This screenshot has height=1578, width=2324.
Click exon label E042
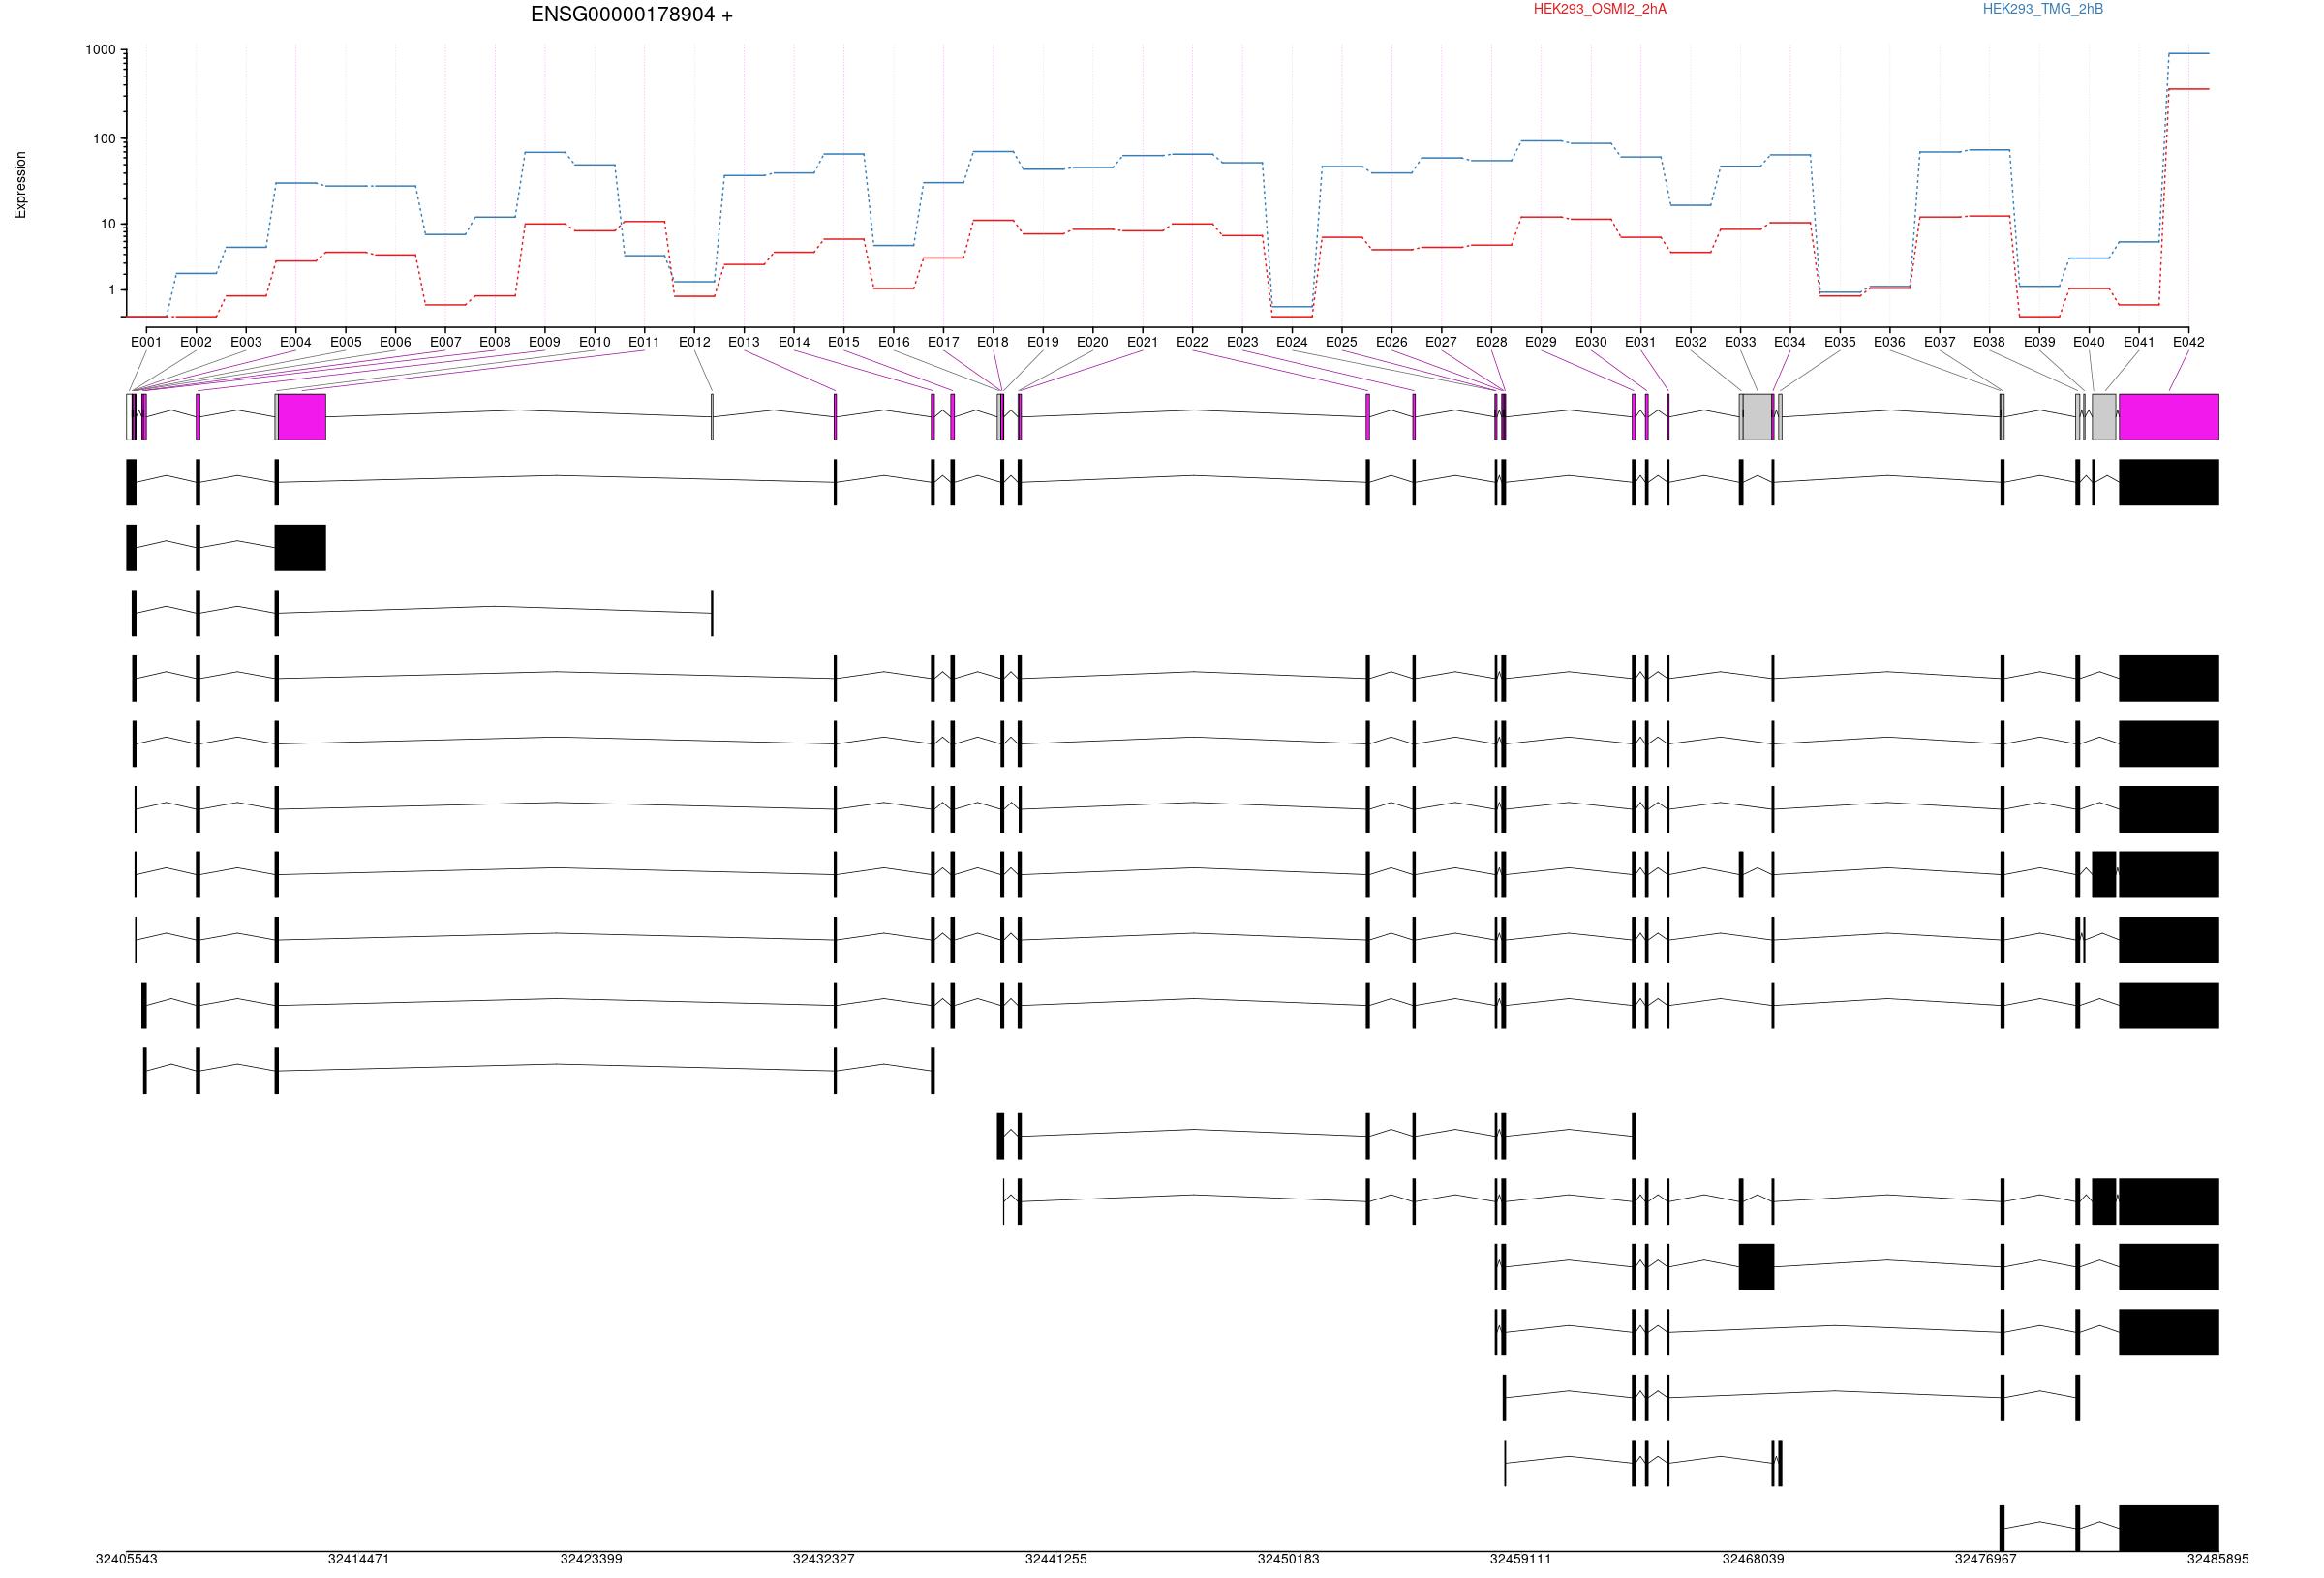pos(2188,342)
